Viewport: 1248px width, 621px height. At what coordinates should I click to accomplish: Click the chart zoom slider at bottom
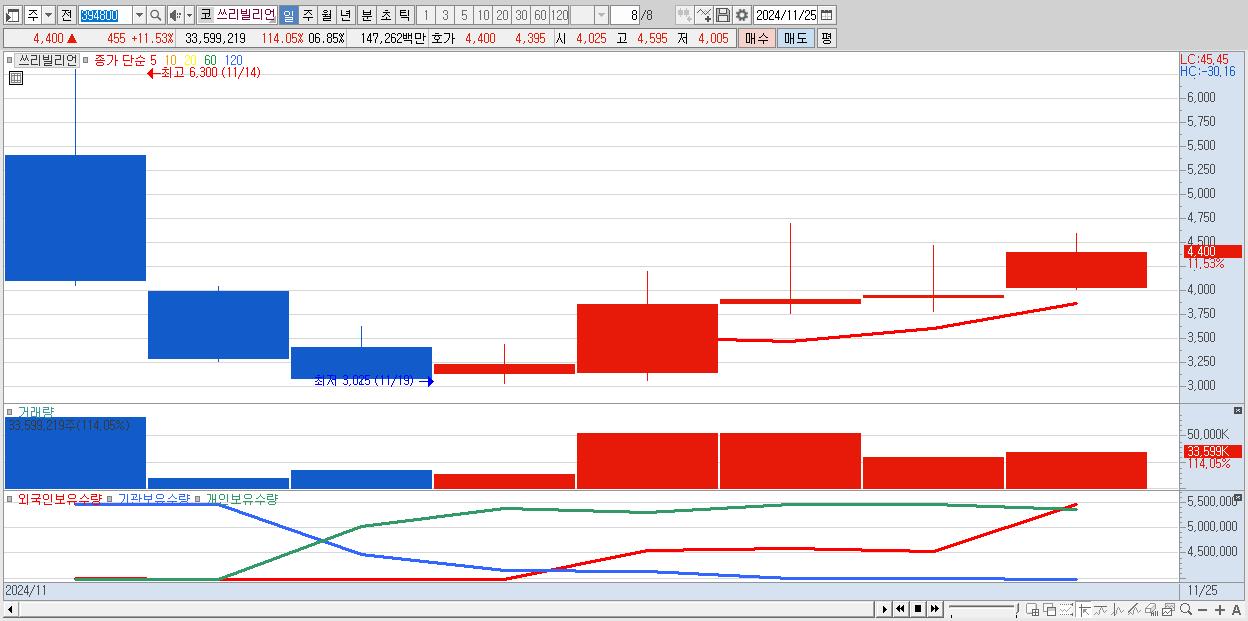(x=985, y=609)
